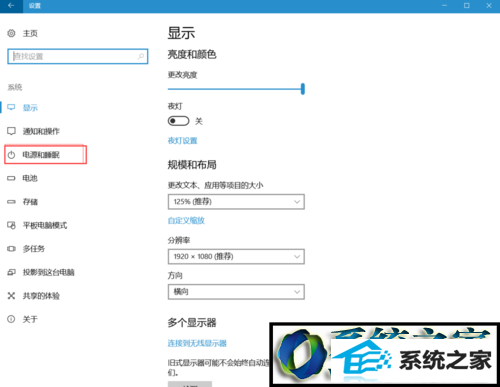Toggle the Night light switch
The width and height of the screenshot is (500, 387).
point(178,121)
